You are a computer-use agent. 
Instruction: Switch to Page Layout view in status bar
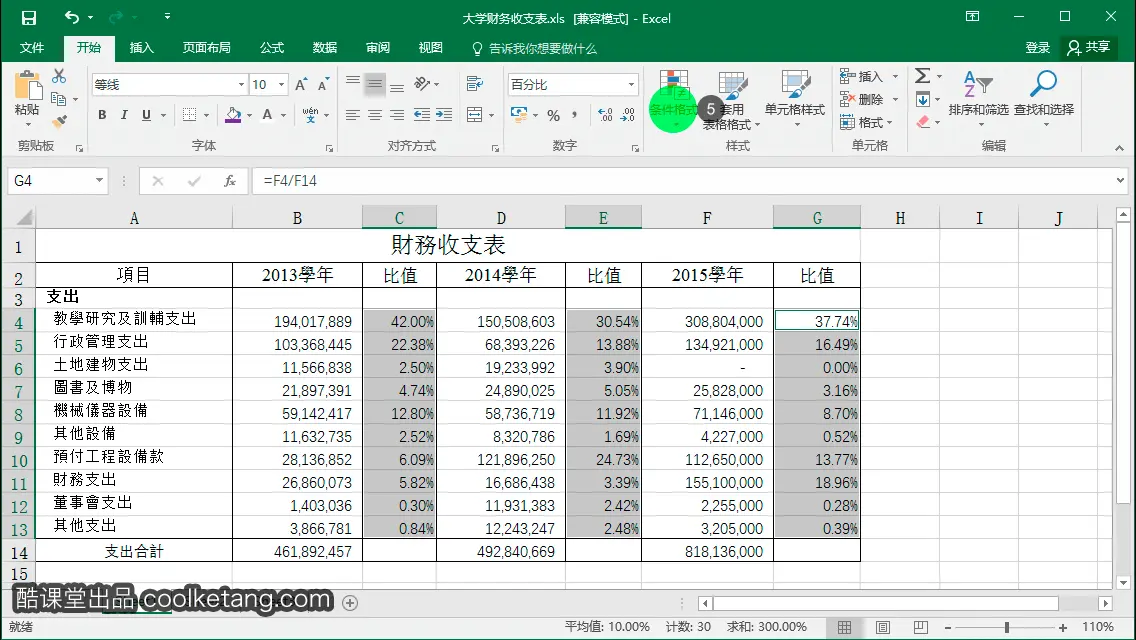coord(882,627)
